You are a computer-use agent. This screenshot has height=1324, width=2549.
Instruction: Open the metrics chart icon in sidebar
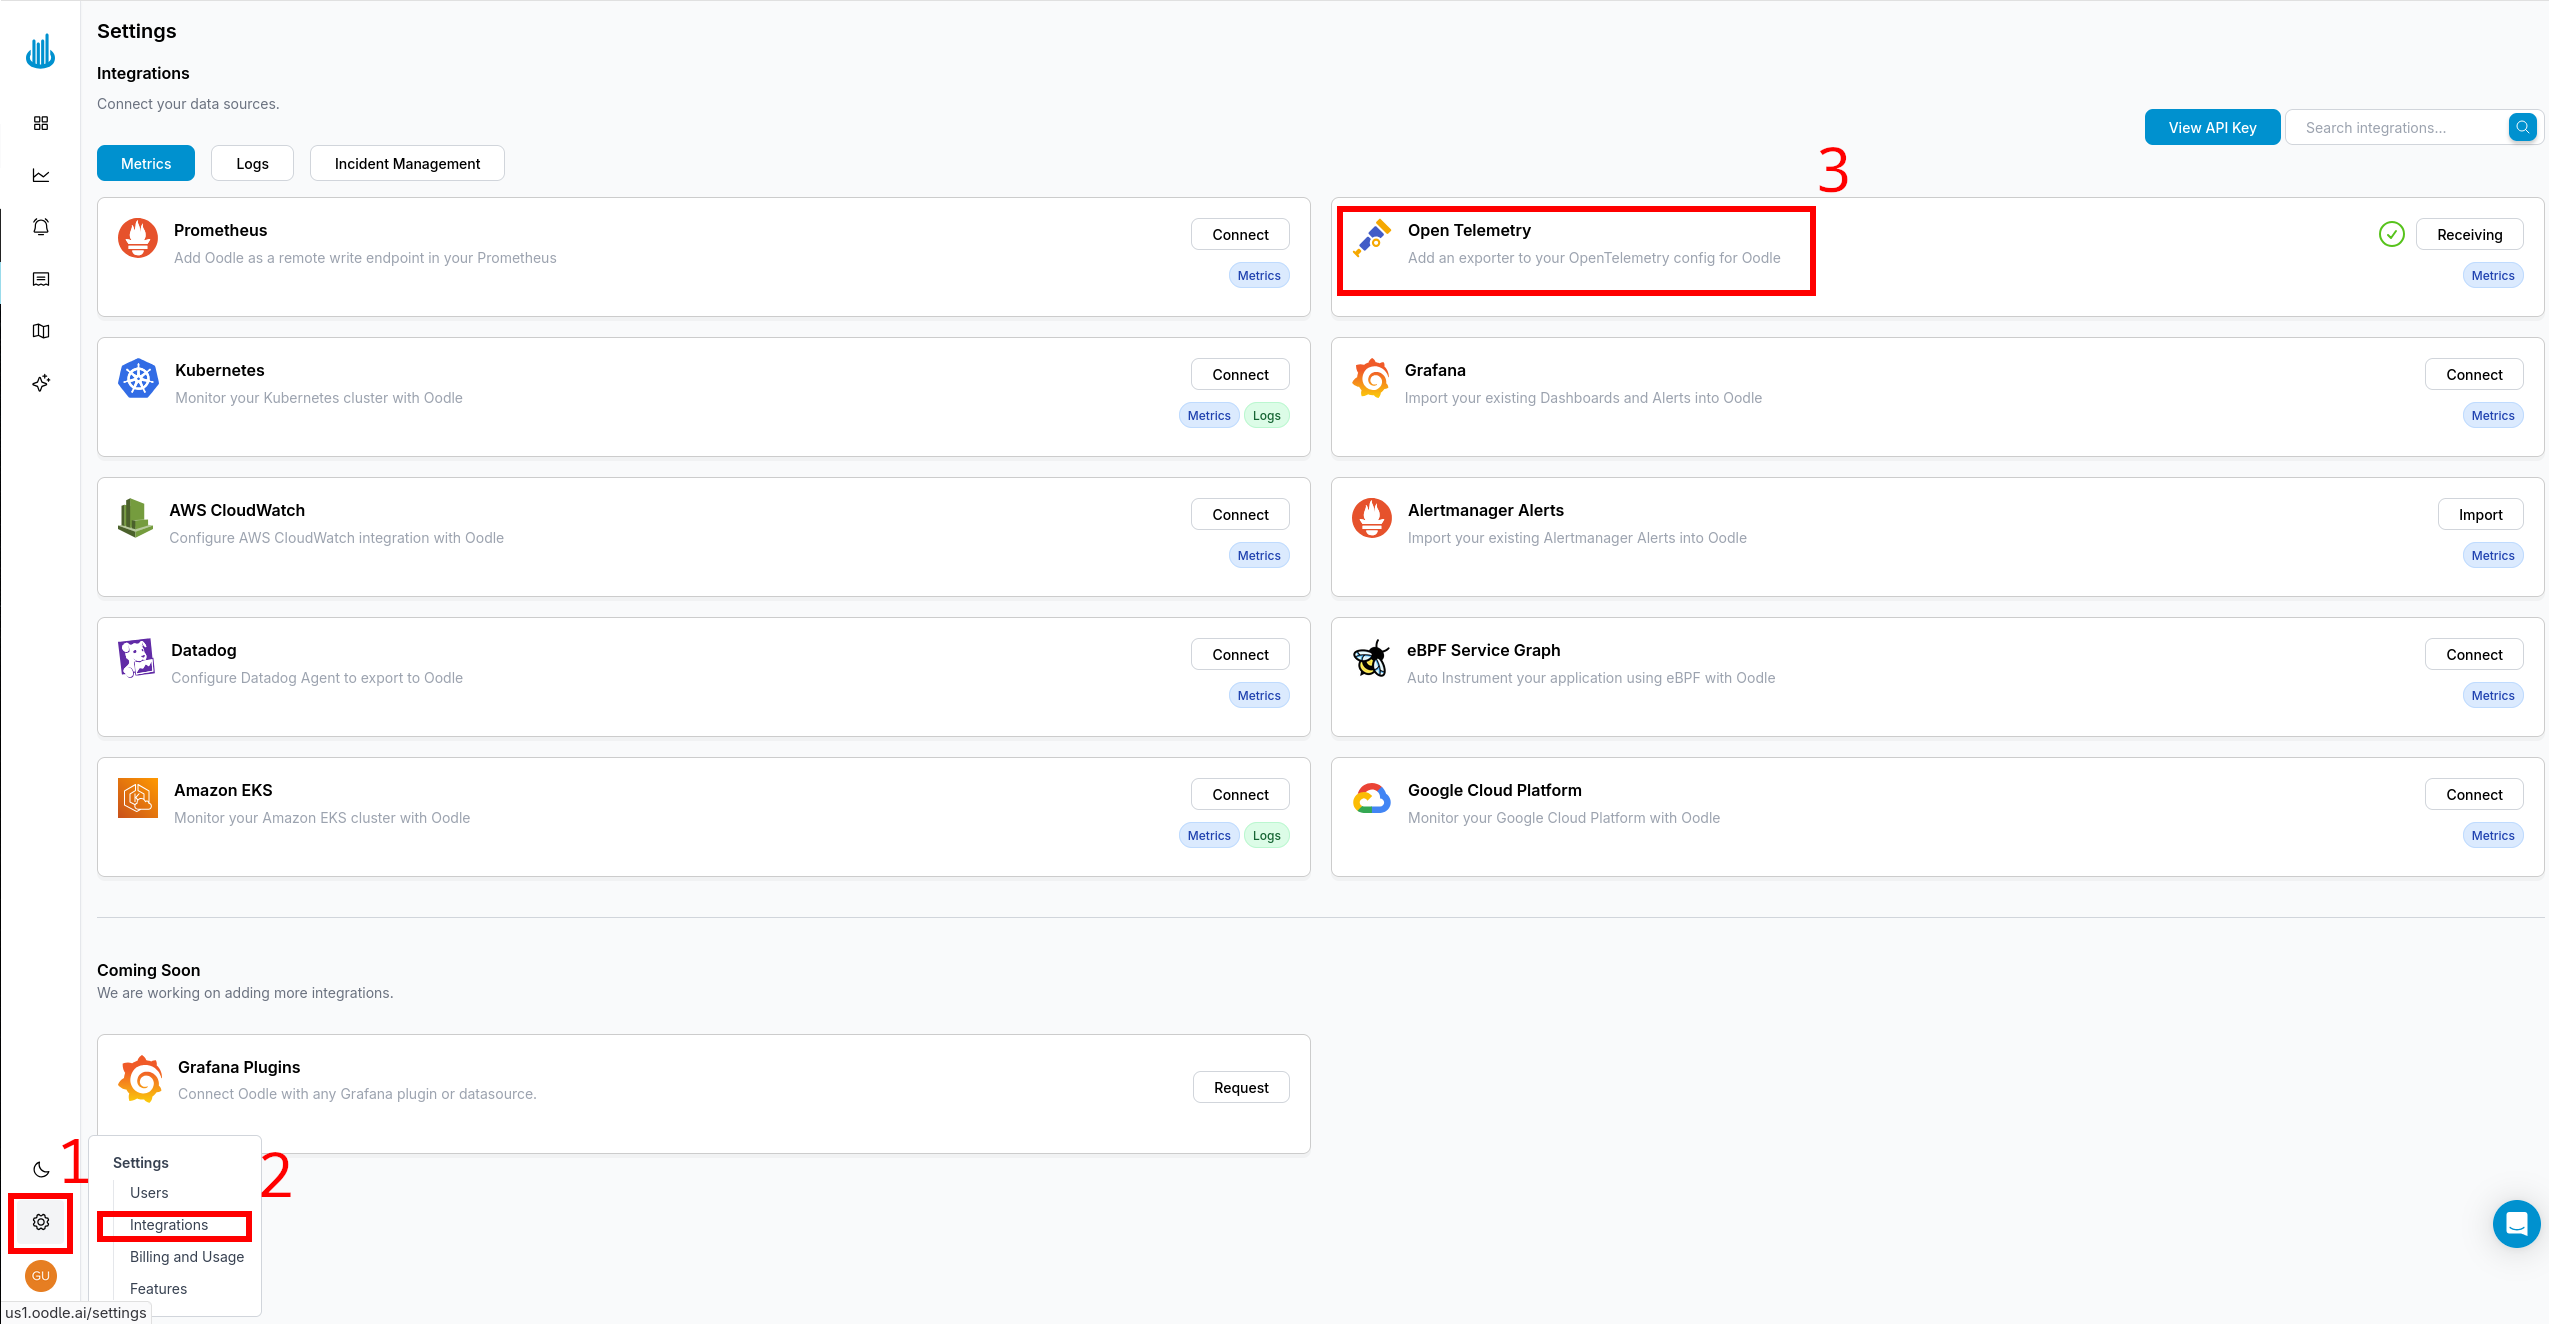tap(41, 175)
